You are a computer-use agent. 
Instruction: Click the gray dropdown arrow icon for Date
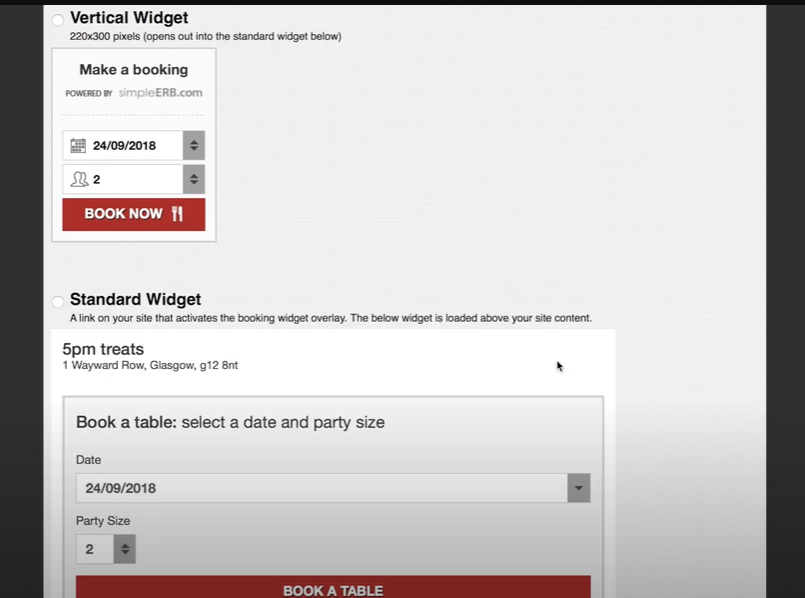pos(579,488)
